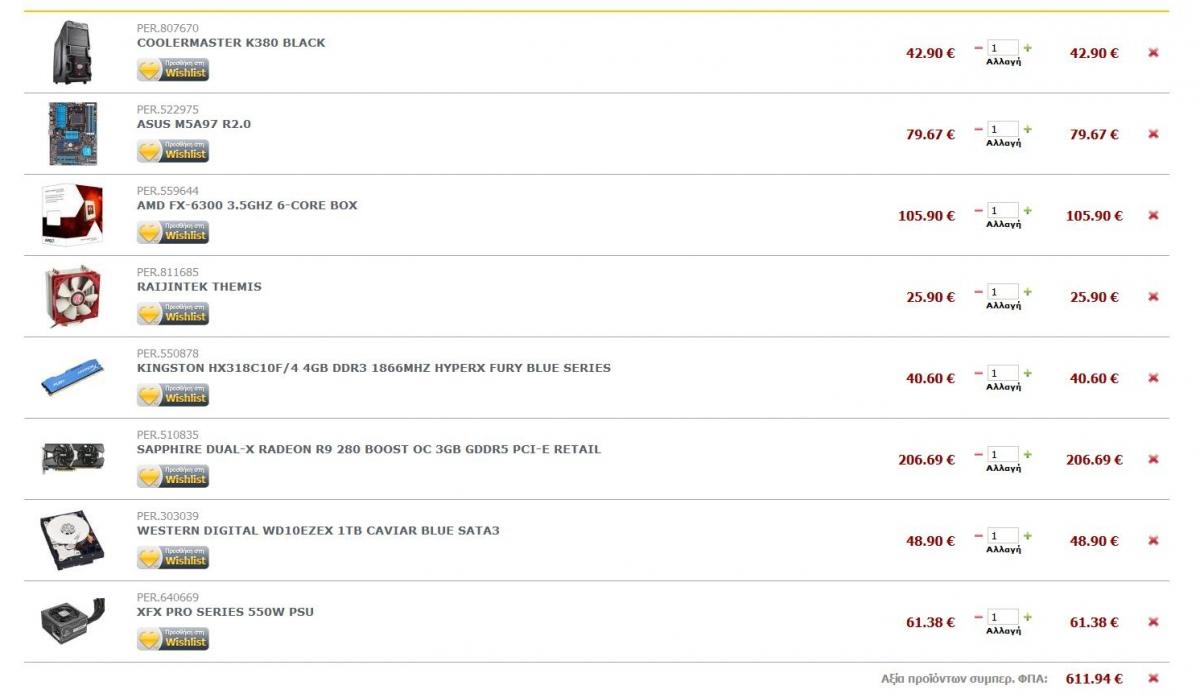Increase AMD FX-6300 quantity with plus

point(1028,211)
